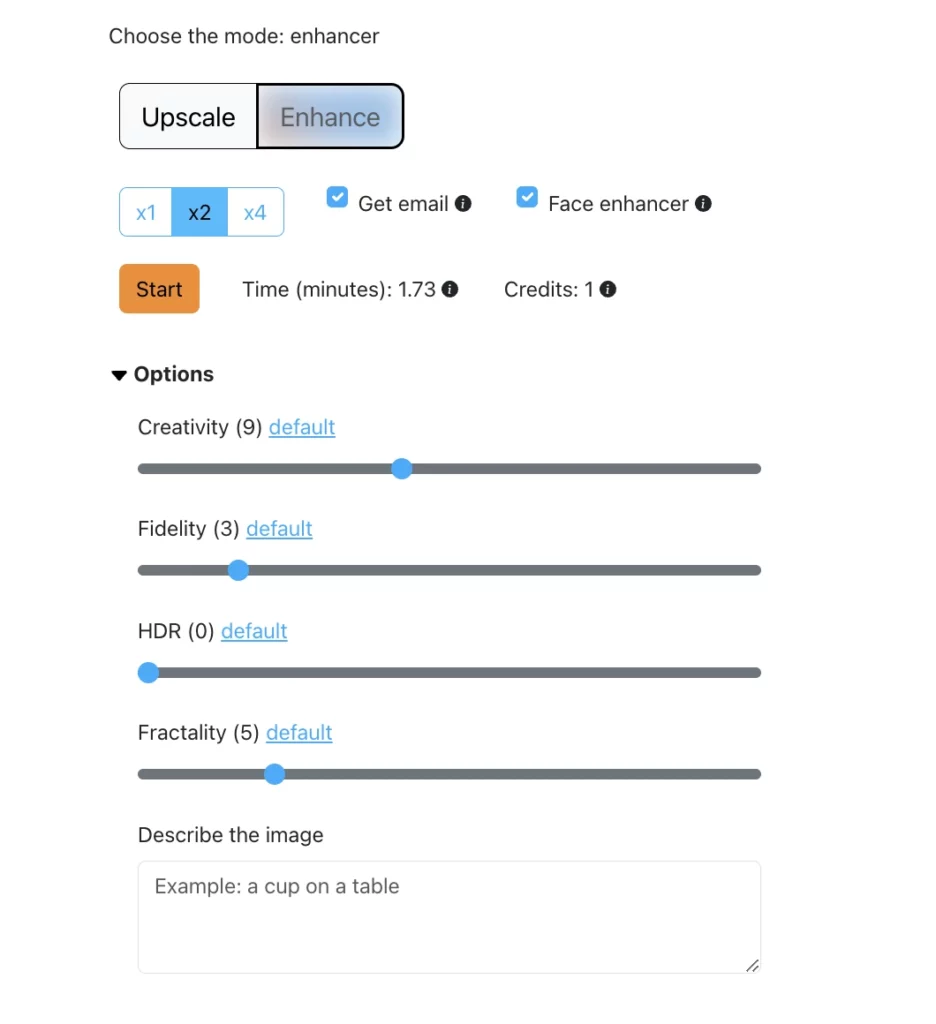Uncheck the Get email checkbox
Image resolution: width=936 pixels, height=1024 pixels.
click(337, 198)
